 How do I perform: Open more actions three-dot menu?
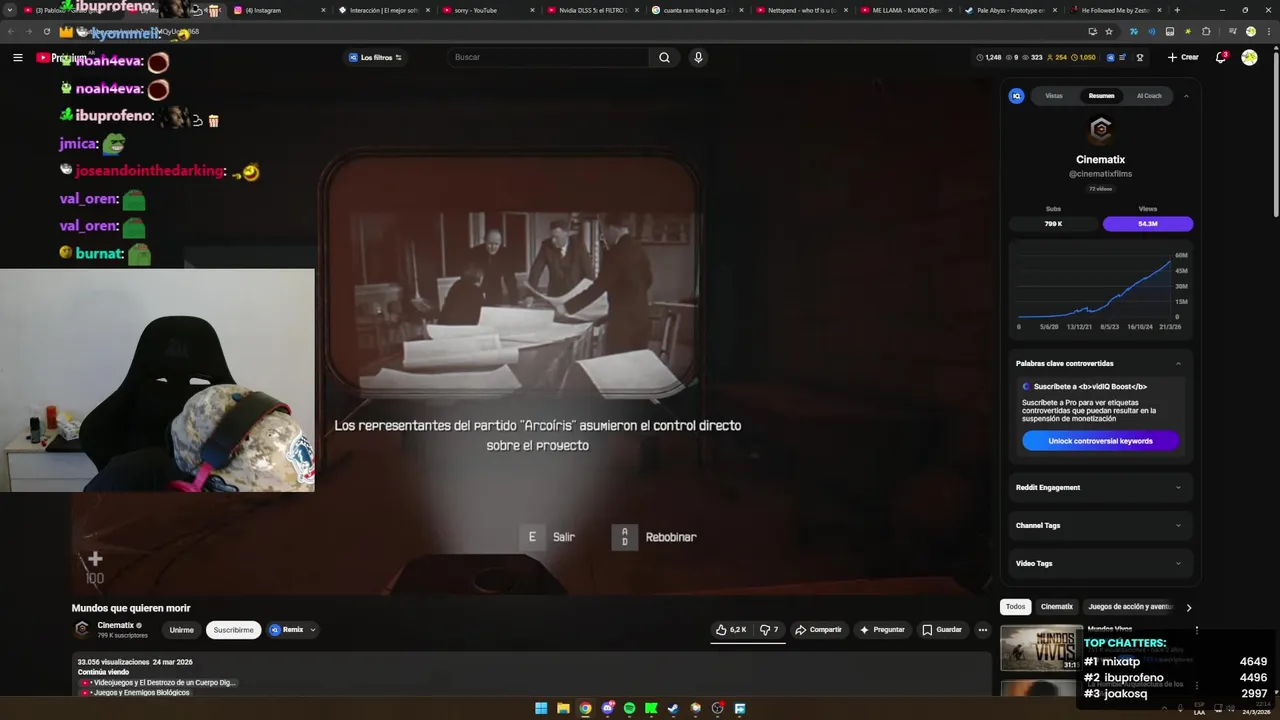983,630
